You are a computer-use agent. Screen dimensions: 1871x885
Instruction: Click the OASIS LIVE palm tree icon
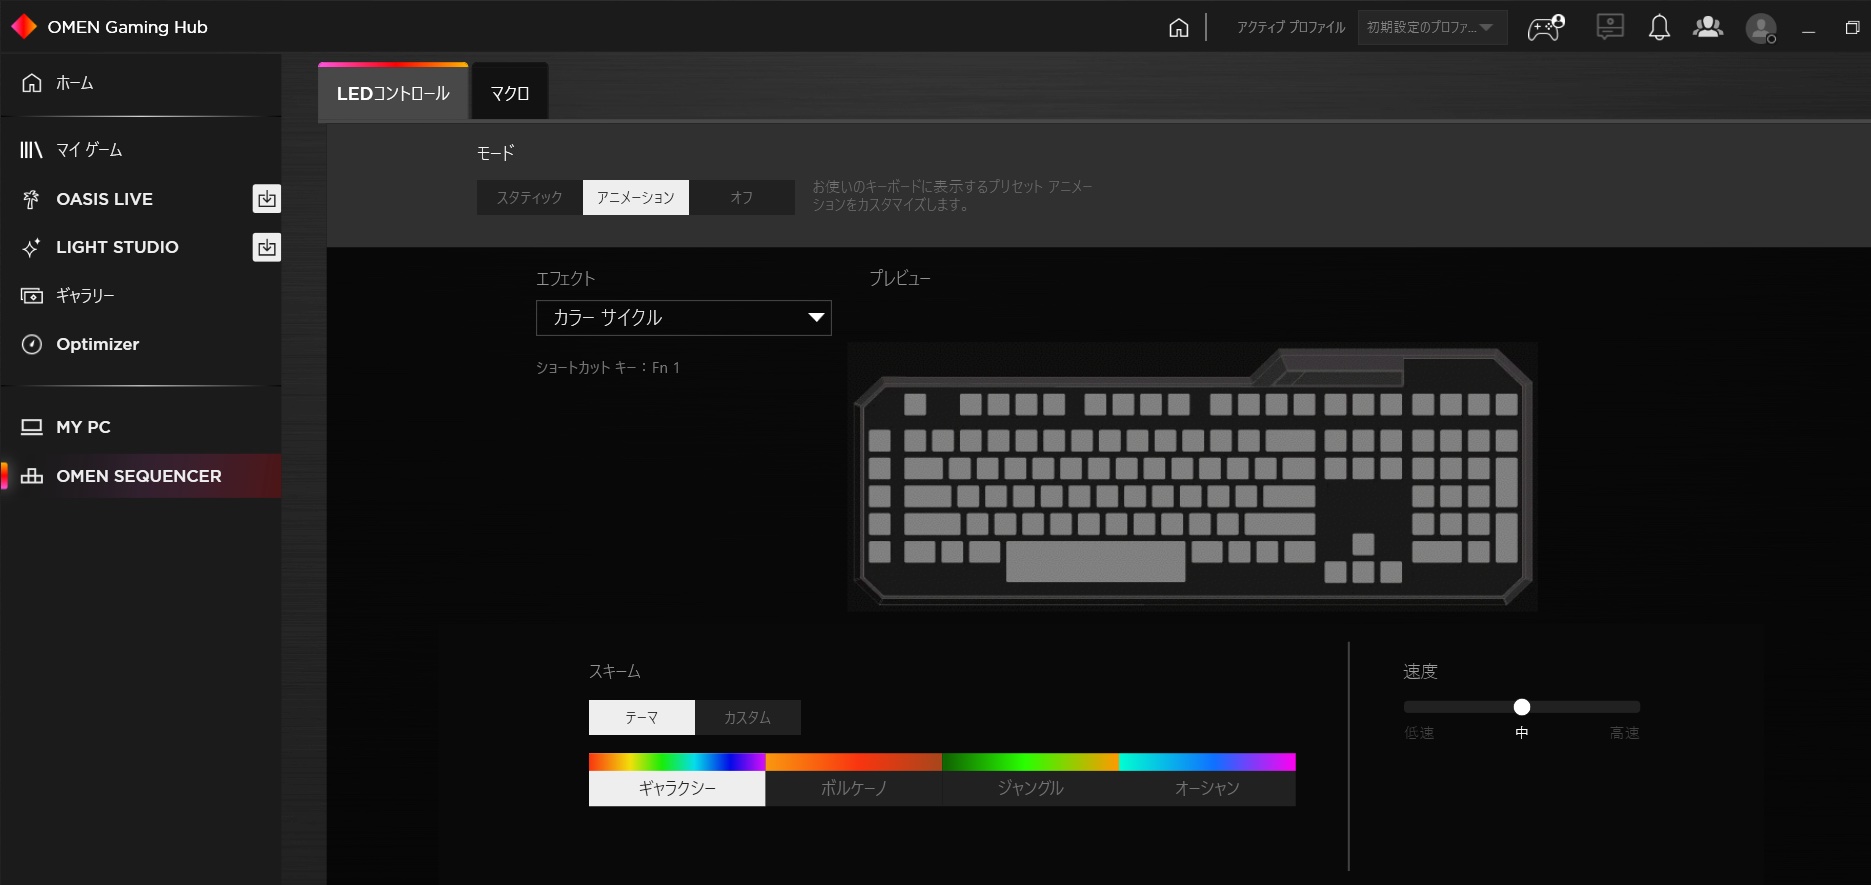click(x=31, y=199)
